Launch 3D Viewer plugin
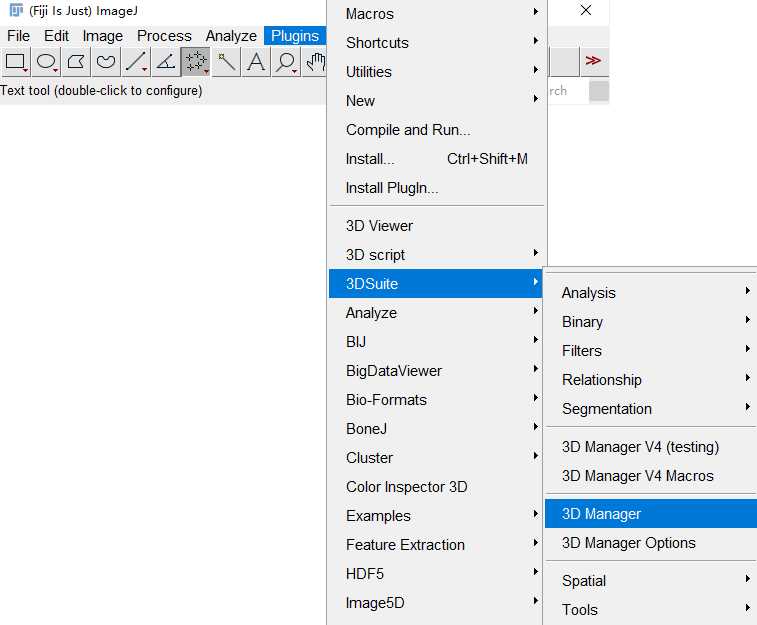This screenshot has width=757, height=625. click(x=436, y=225)
